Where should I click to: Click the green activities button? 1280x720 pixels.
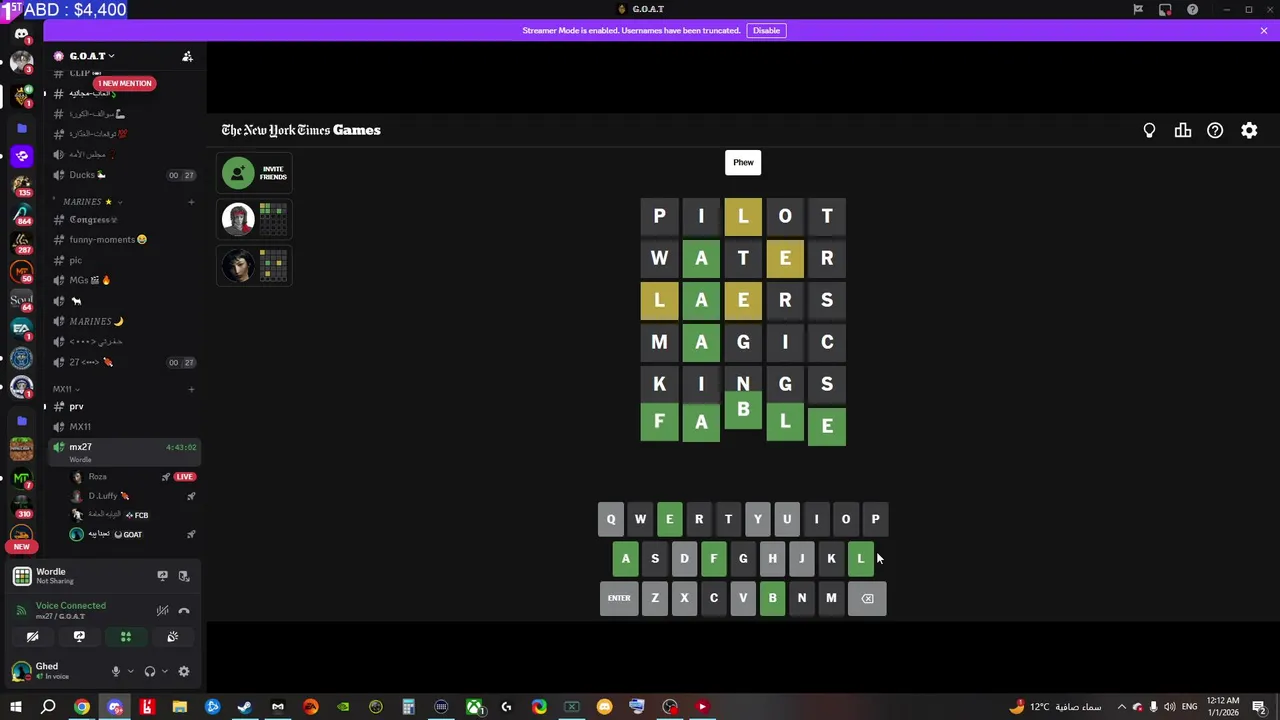click(126, 636)
